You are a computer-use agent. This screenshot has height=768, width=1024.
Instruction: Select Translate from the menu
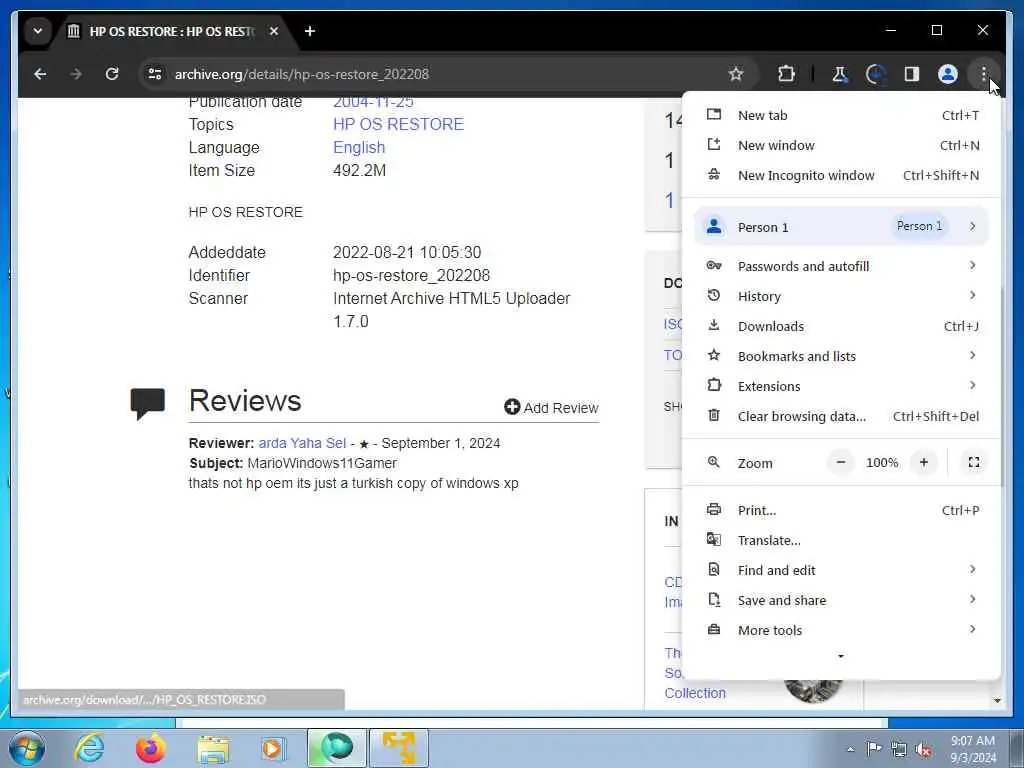point(842,540)
